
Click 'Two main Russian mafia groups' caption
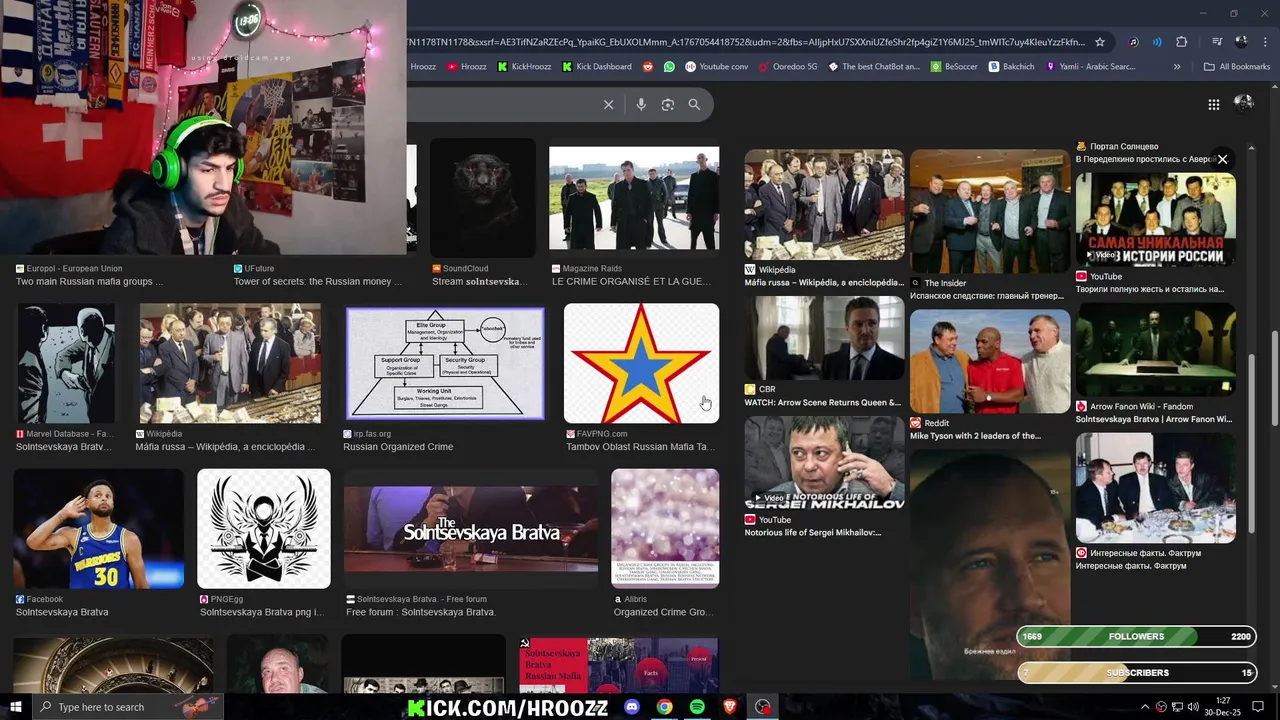click(89, 282)
